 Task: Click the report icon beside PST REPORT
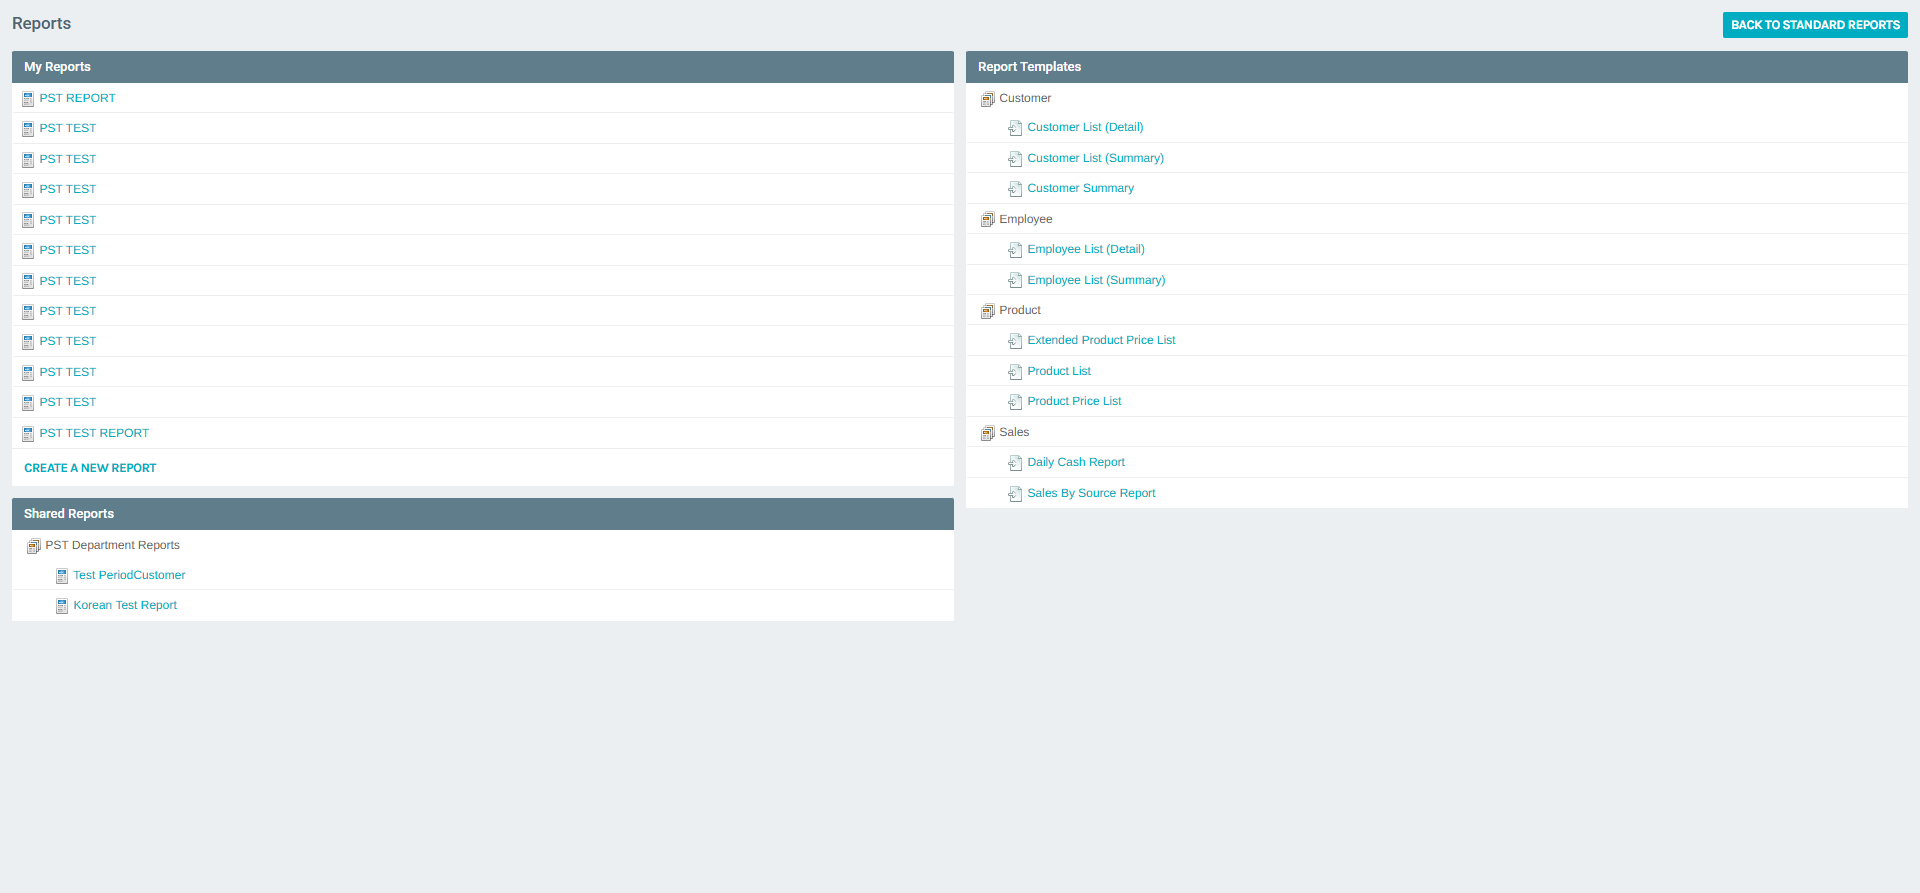click(x=28, y=99)
